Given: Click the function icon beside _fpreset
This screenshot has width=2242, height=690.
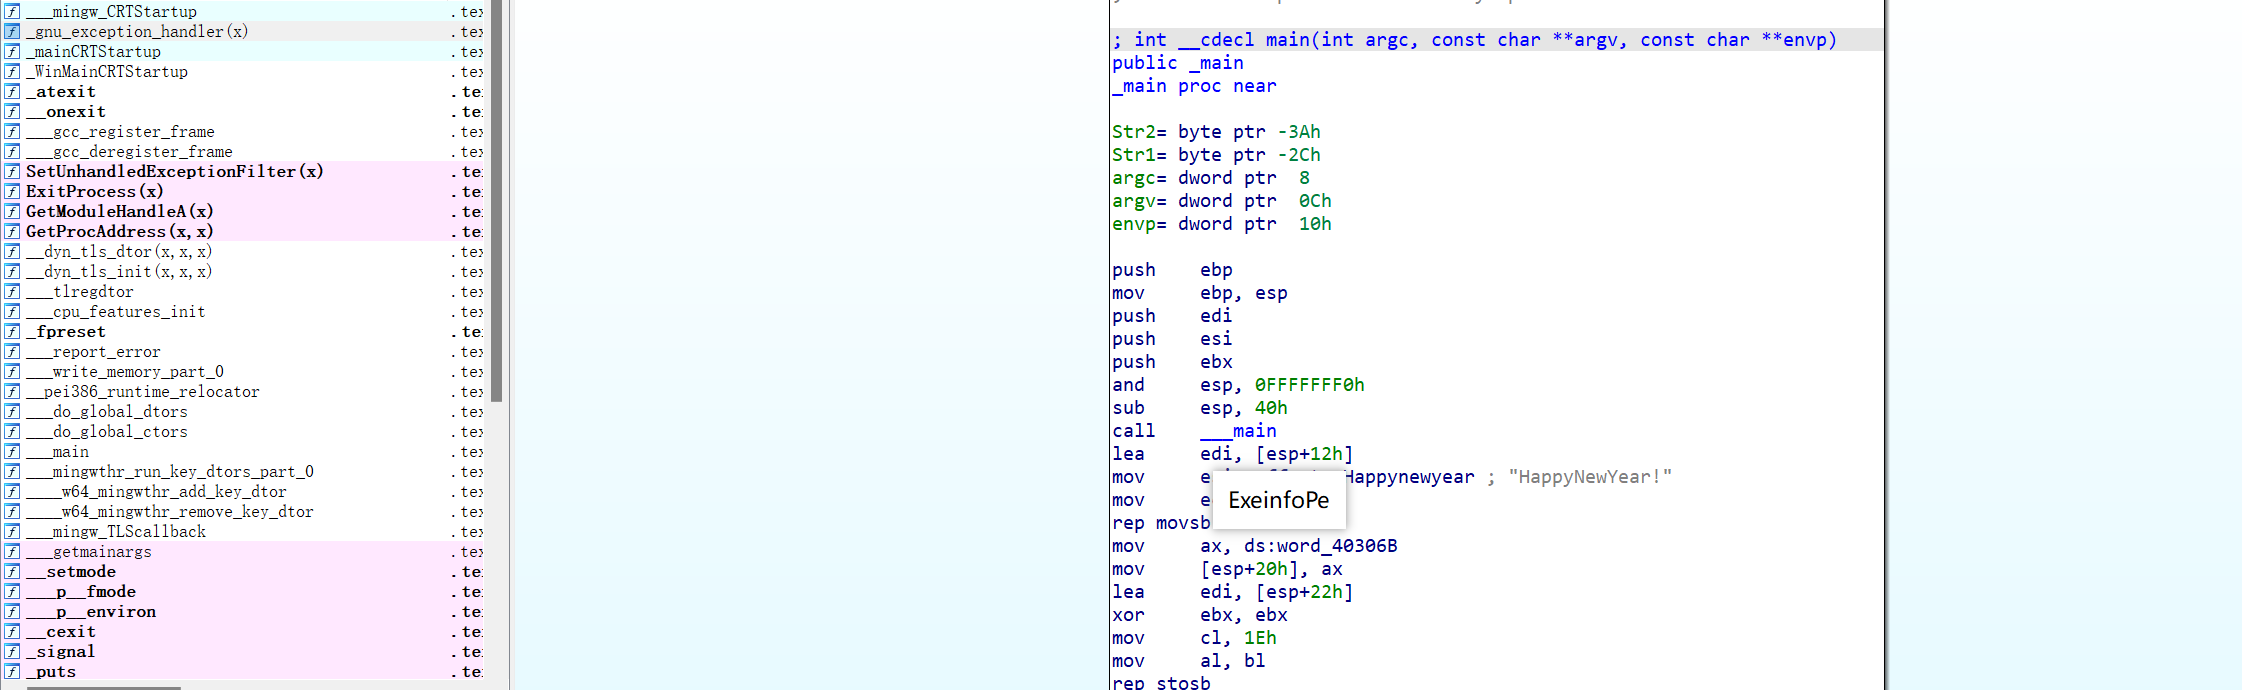Looking at the screenshot, I should [12, 332].
